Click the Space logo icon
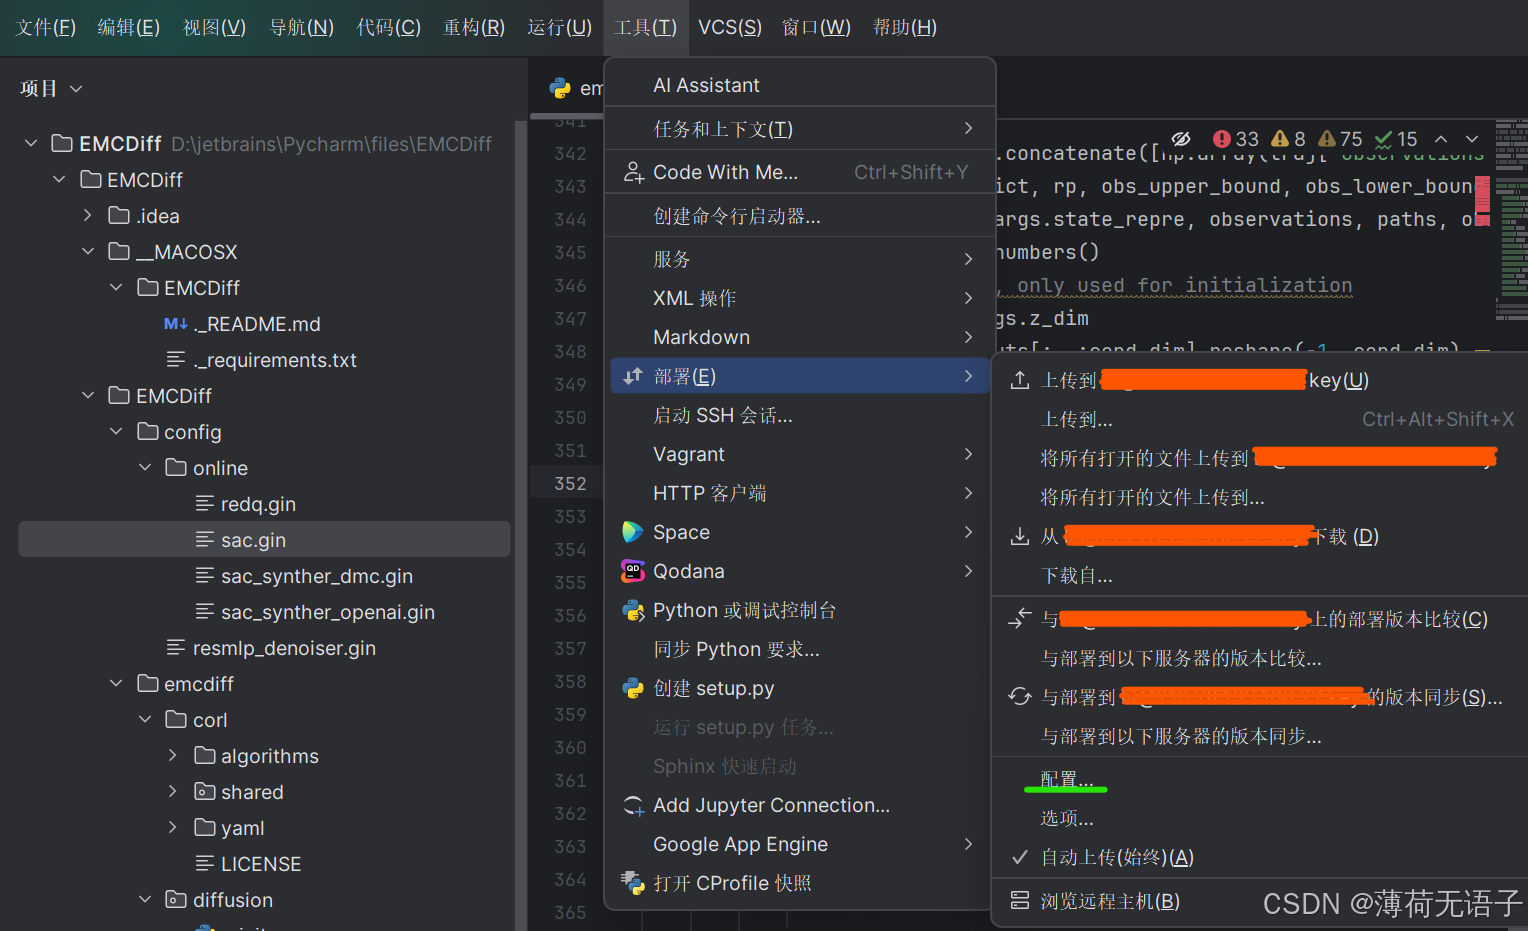The image size is (1528, 931). (633, 532)
